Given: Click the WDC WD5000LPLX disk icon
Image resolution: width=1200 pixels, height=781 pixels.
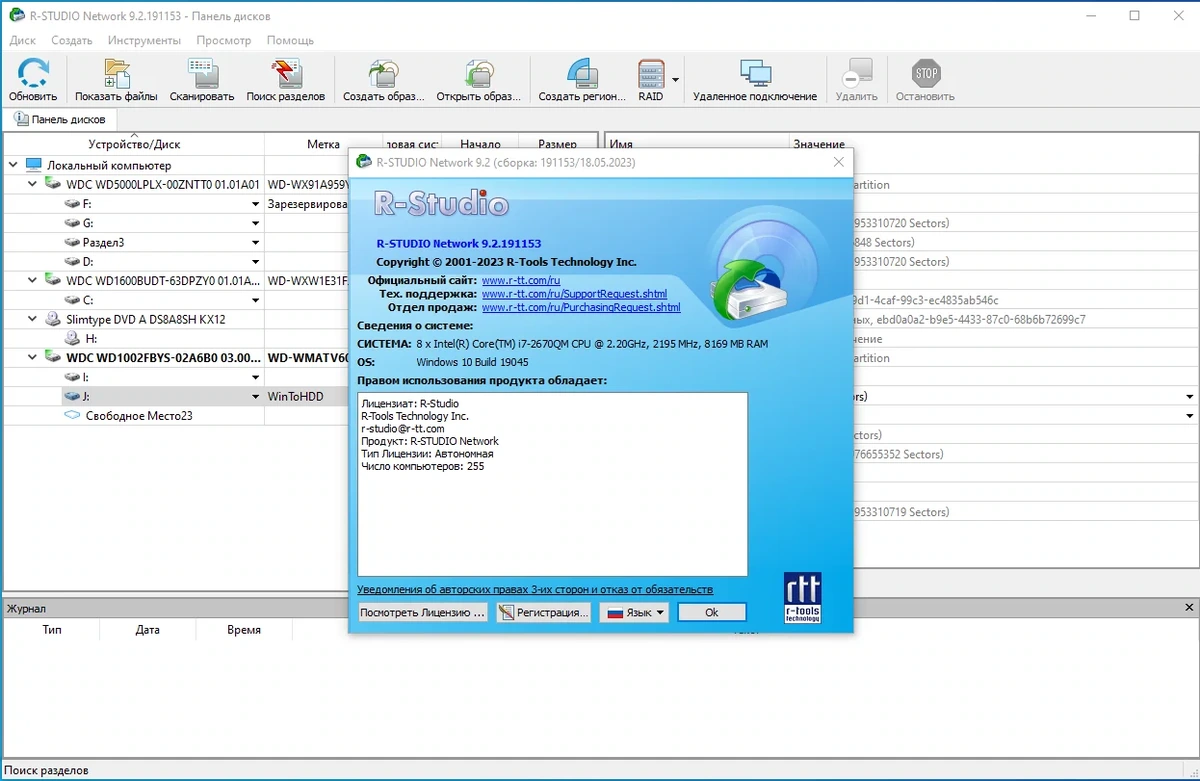Looking at the screenshot, I should tap(53, 185).
